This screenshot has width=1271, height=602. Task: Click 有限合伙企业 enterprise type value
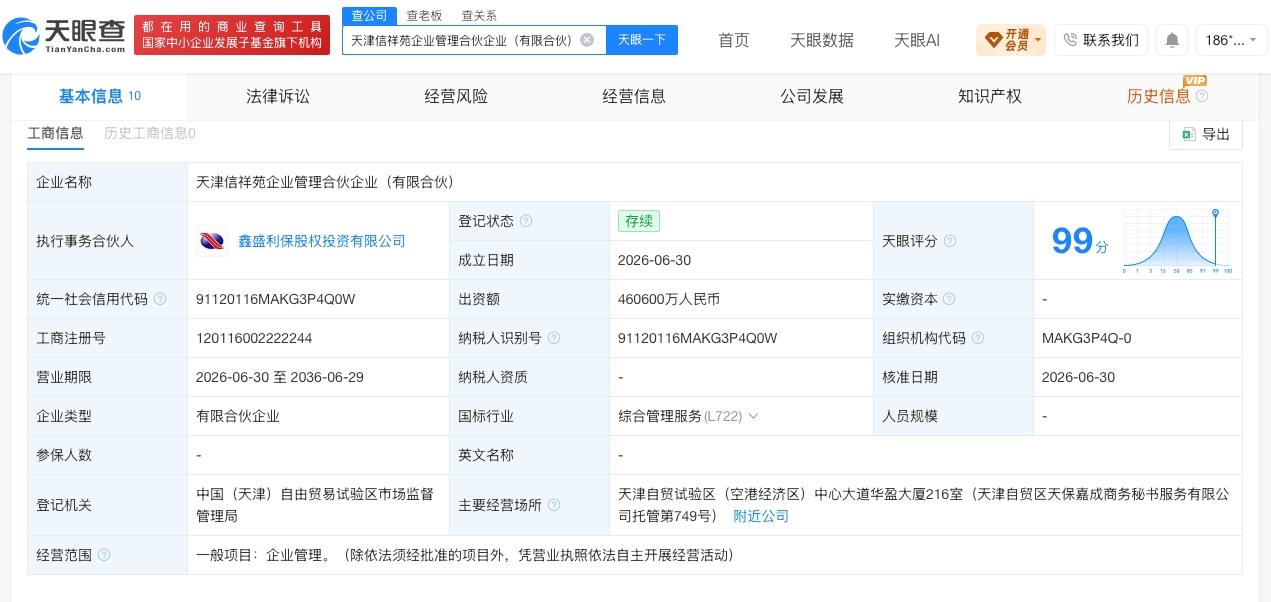coord(238,416)
